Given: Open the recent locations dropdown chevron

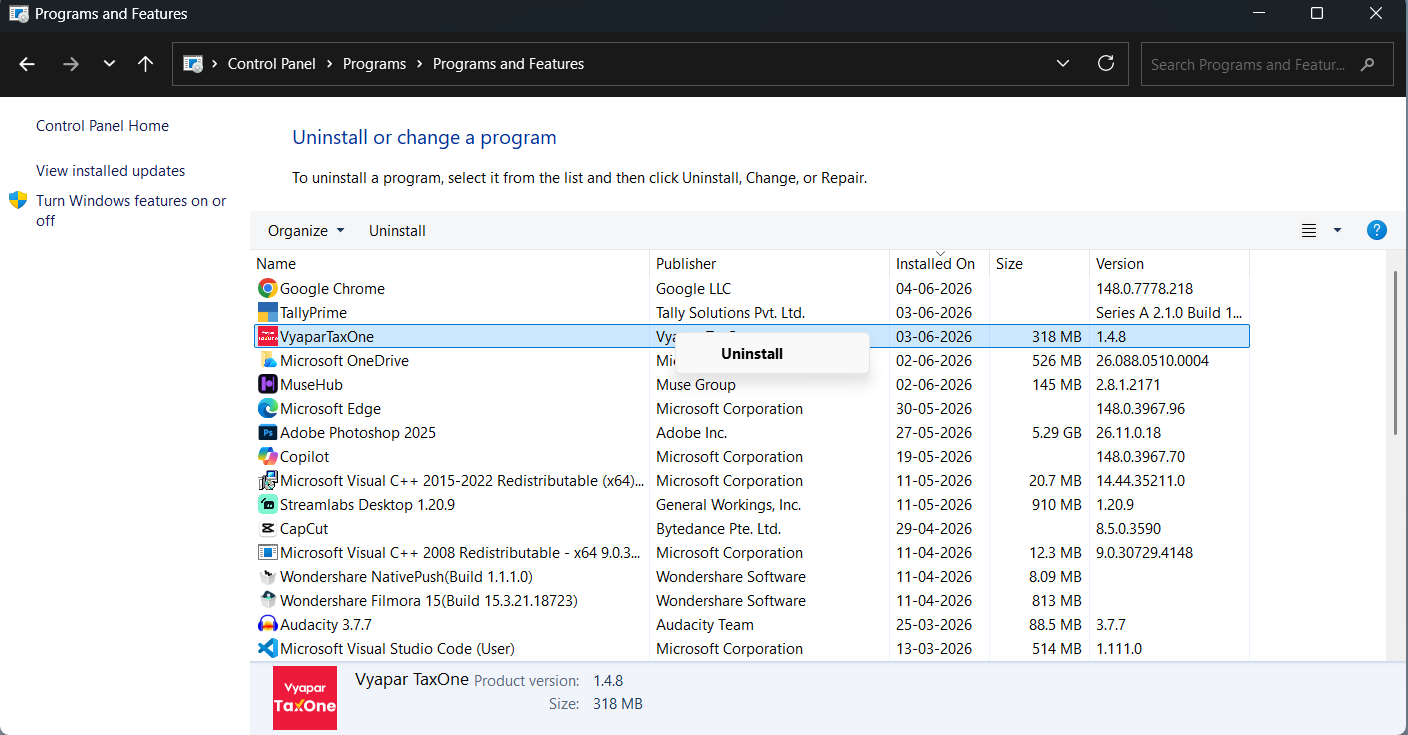Looking at the screenshot, I should (x=109, y=64).
